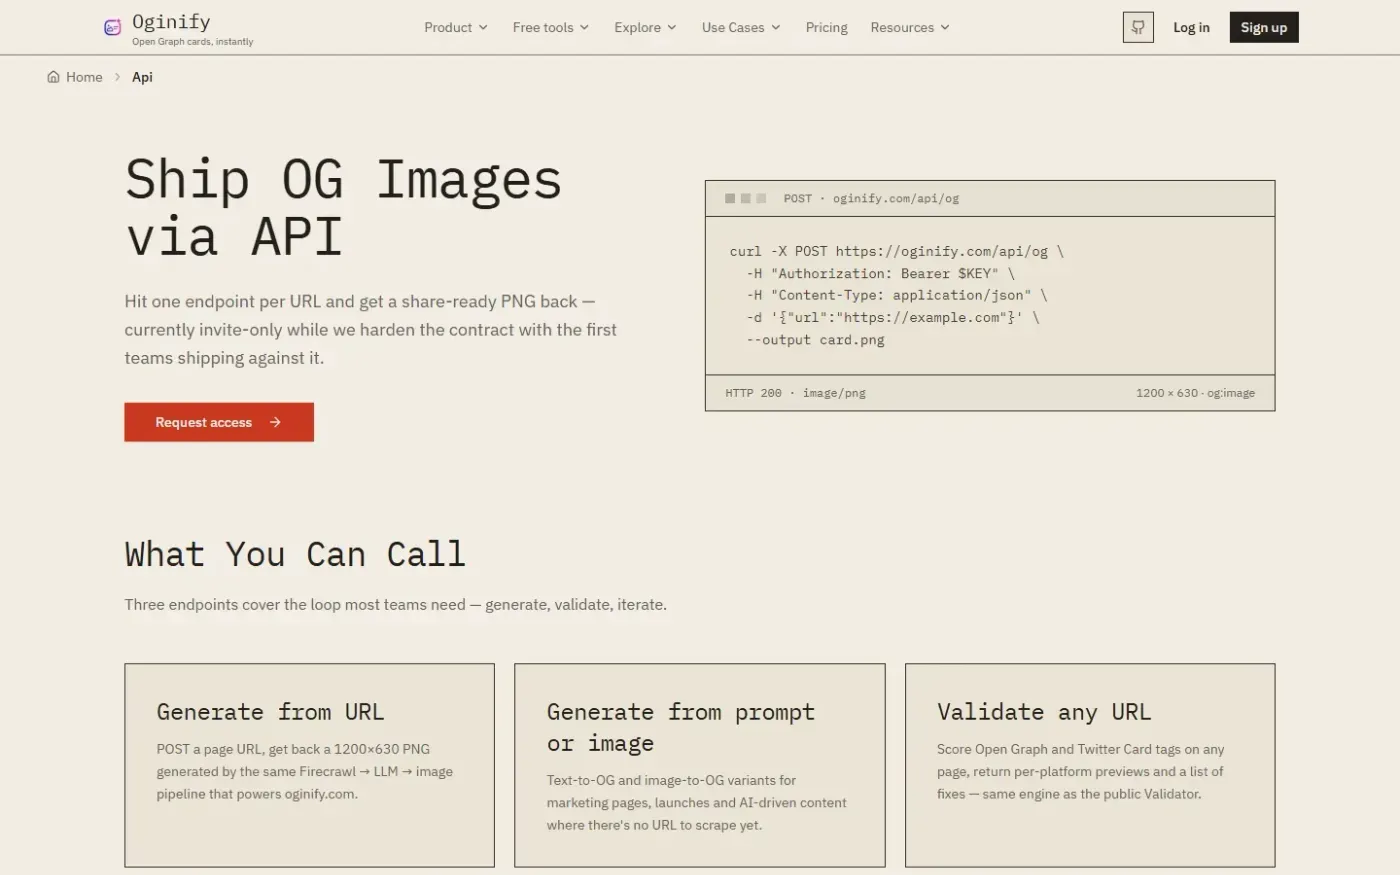This screenshot has width=1400, height=875.
Task: Click the "Hit one endpoint per URL" paragraph
Action: pos(371,329)
